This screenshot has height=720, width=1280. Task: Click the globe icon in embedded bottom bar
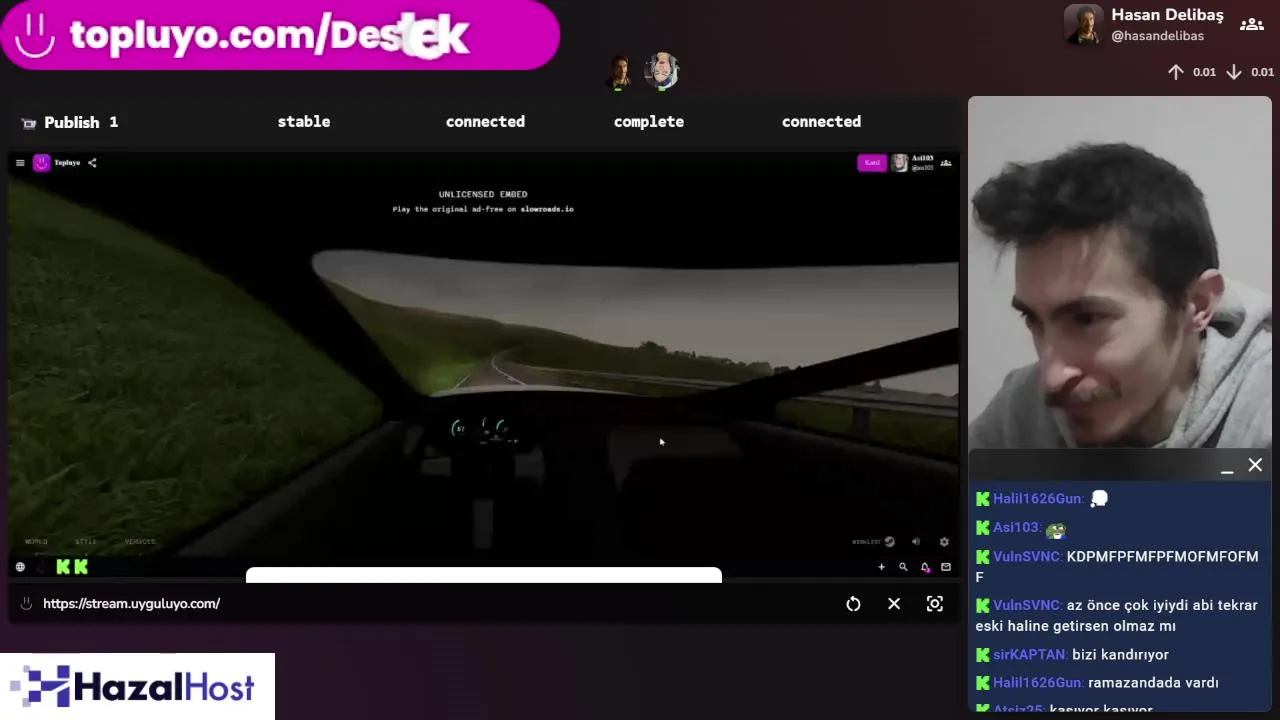(x=20, y=567)
